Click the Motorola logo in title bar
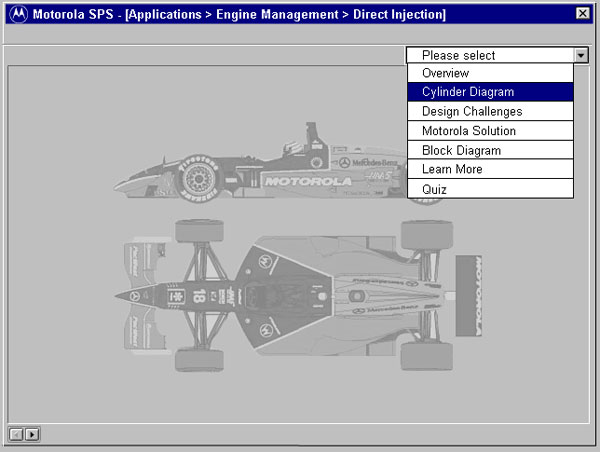The height and width of the screenshot is (452, 600). tap(18, 14)
